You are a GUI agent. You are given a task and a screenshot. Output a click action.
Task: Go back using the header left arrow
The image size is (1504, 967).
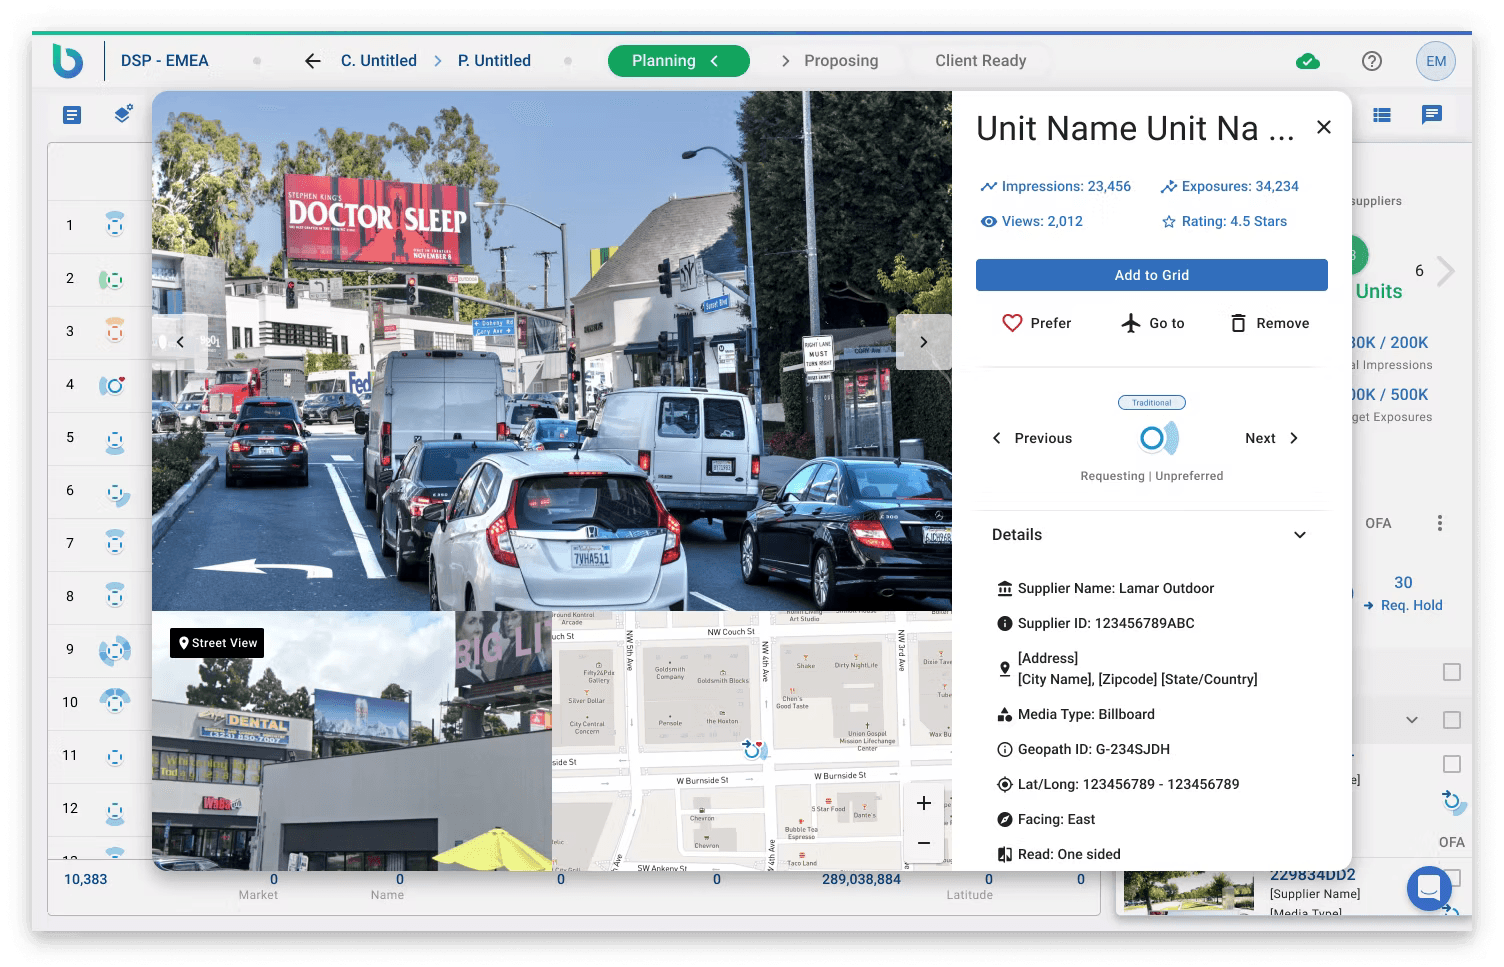click(313, 61)
